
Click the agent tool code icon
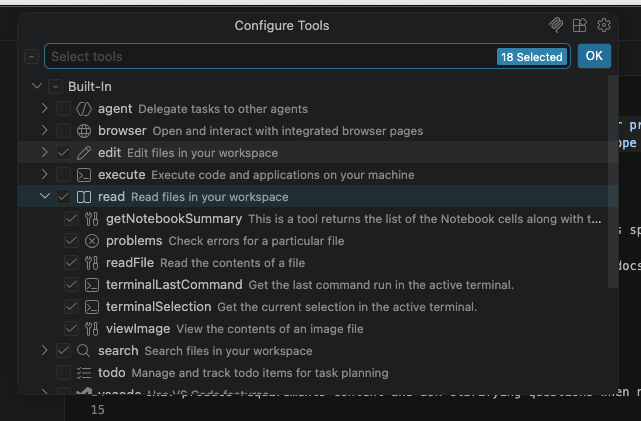point(84,109)
